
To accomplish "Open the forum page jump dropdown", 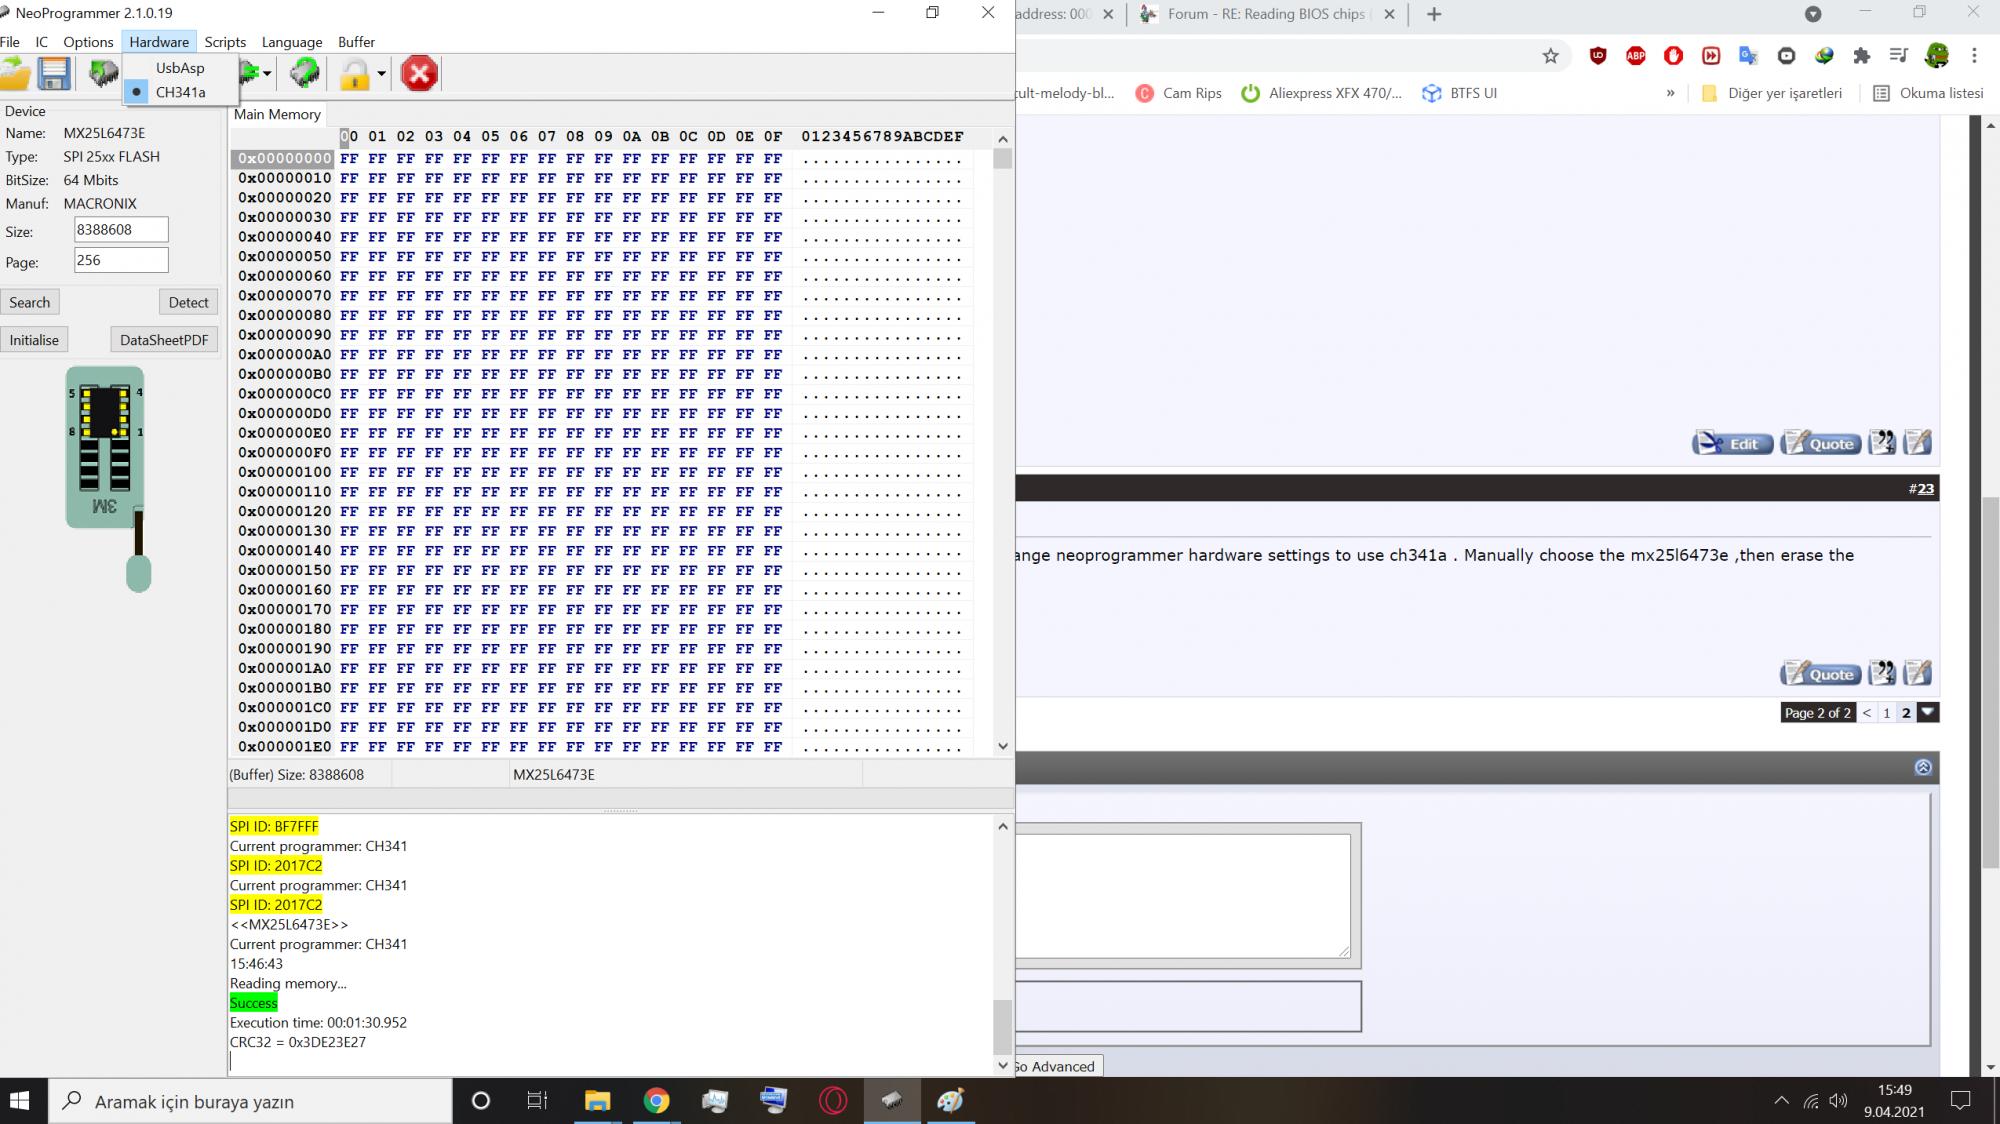I will (1929, 712).
